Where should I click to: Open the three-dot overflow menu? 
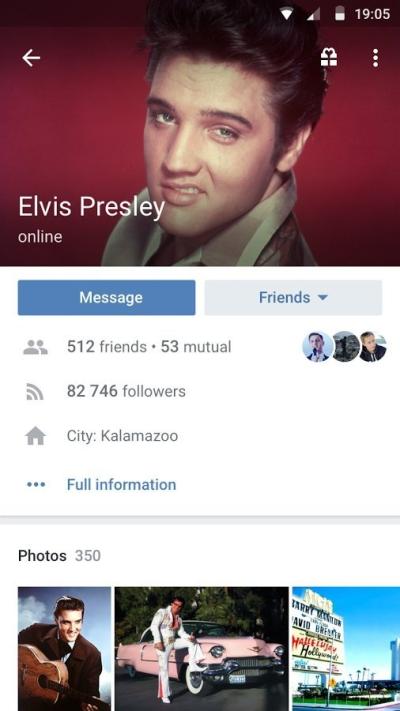[x=375, y=58]
